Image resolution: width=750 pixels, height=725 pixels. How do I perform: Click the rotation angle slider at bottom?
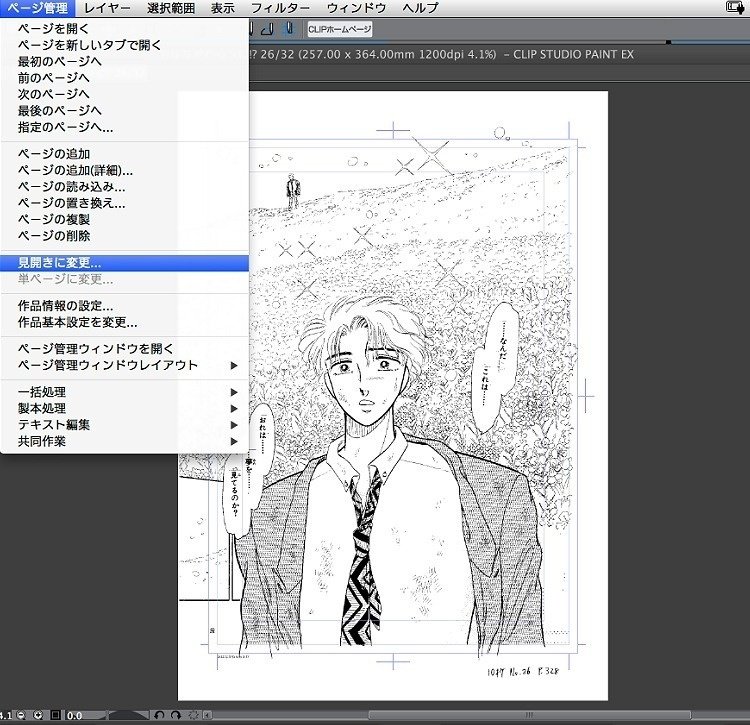(129, 715)
